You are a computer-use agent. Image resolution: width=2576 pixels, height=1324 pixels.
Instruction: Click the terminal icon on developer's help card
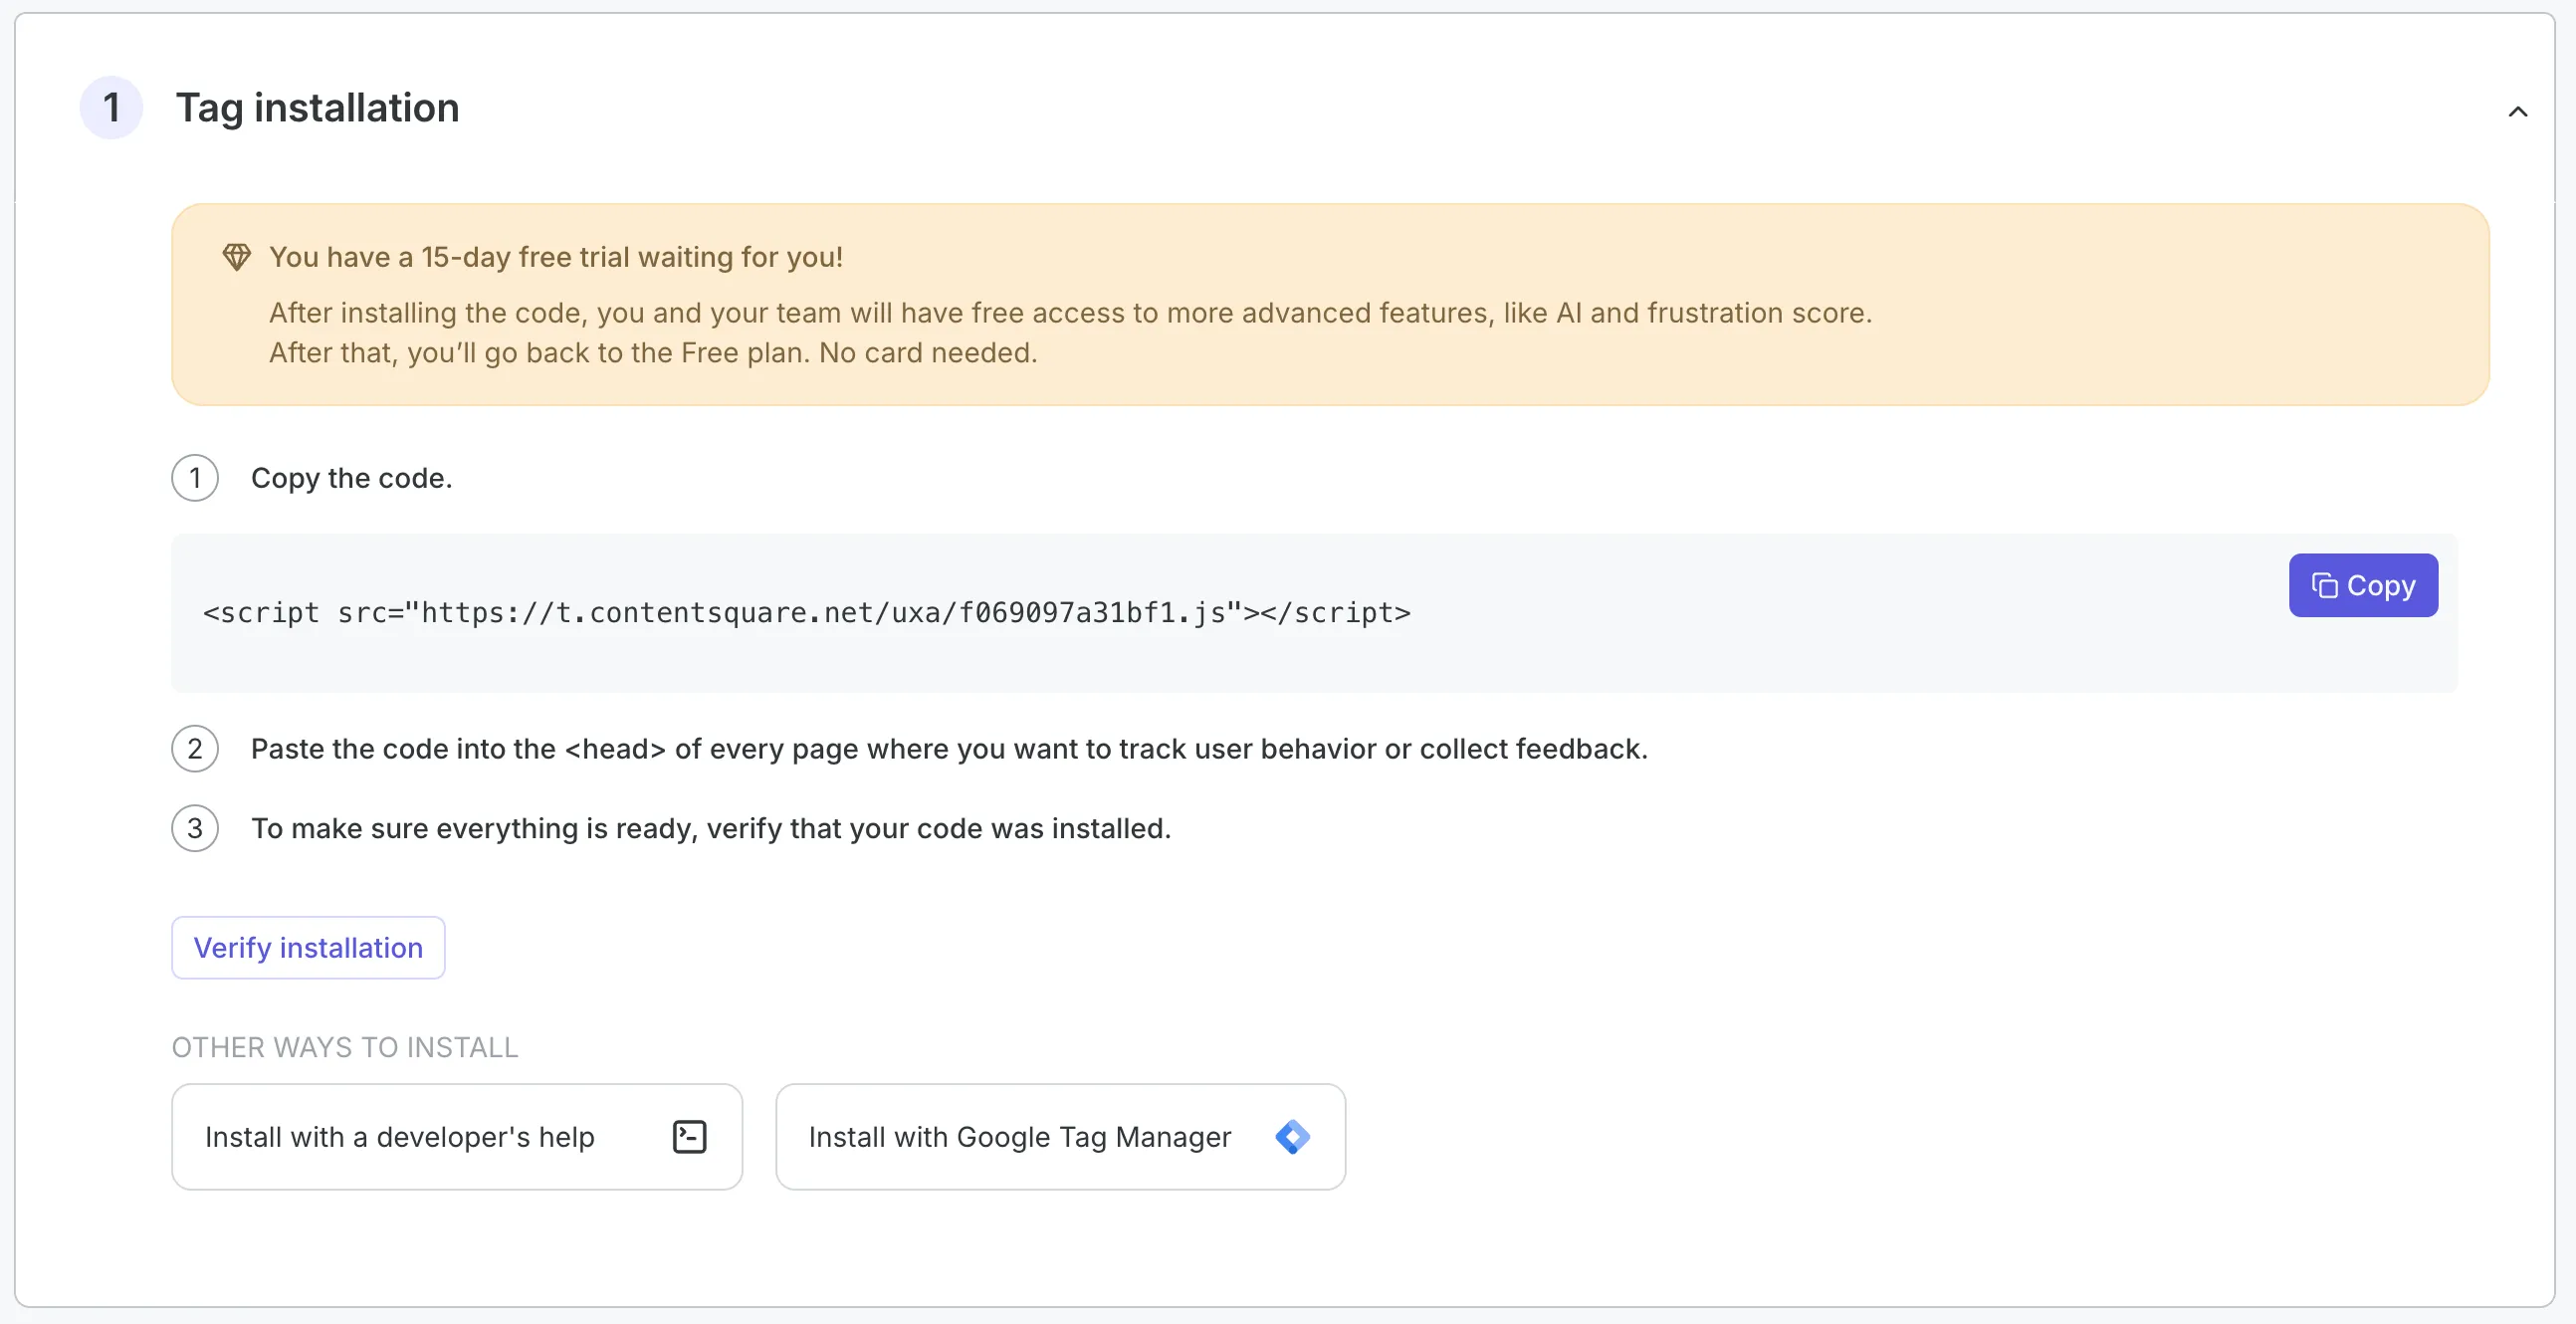689,1136
